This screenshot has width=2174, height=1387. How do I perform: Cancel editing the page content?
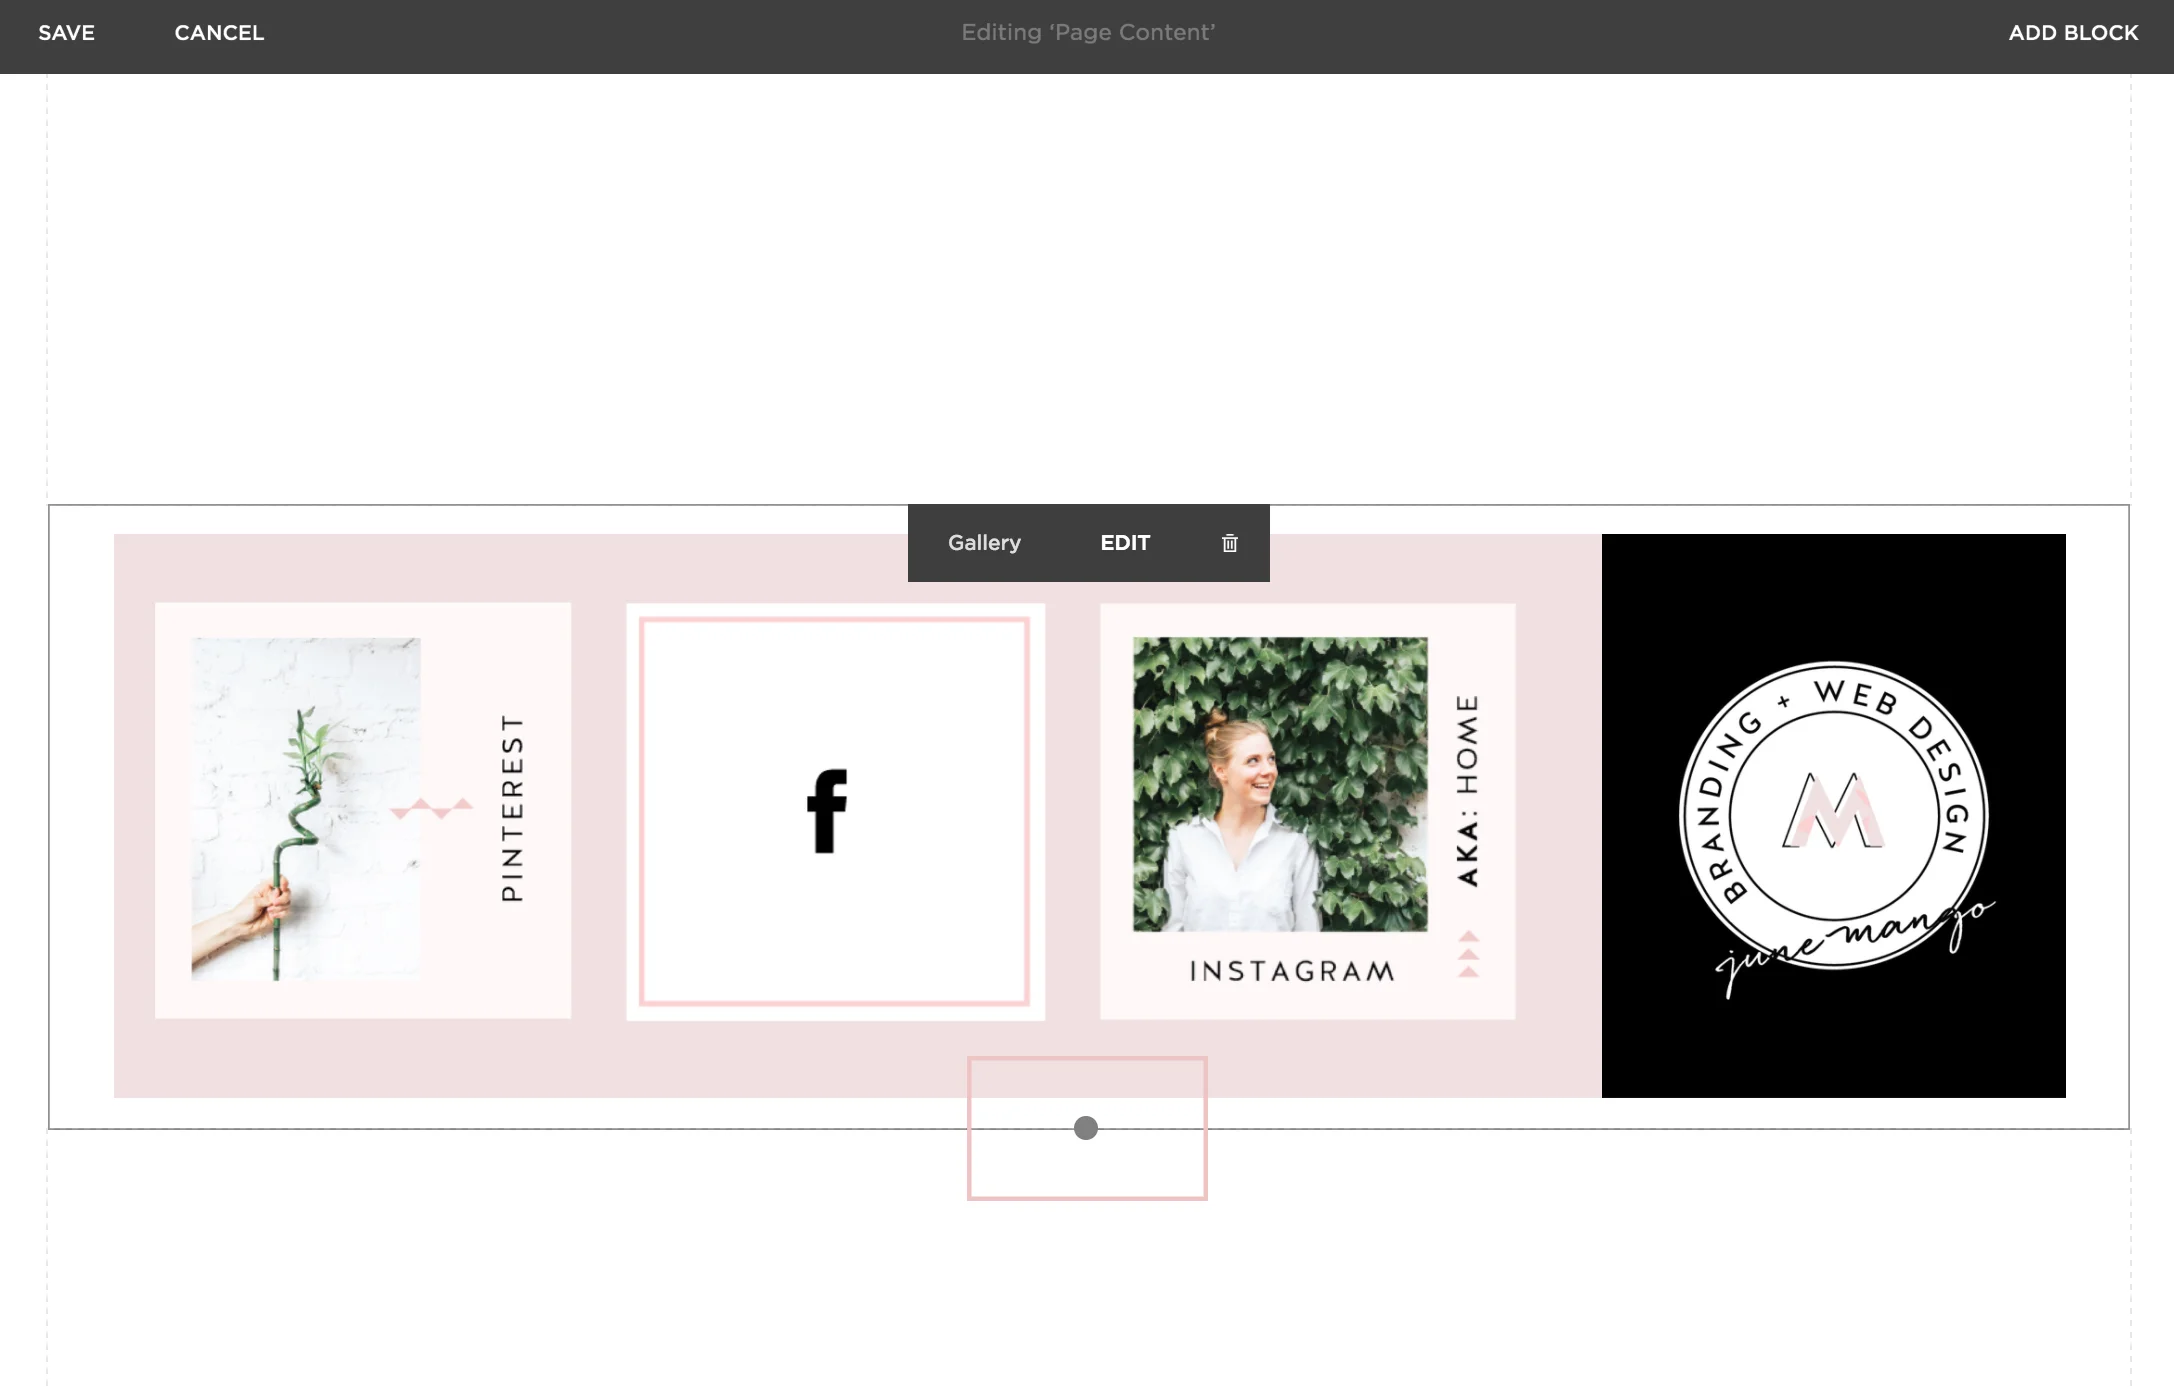[219, 32]
